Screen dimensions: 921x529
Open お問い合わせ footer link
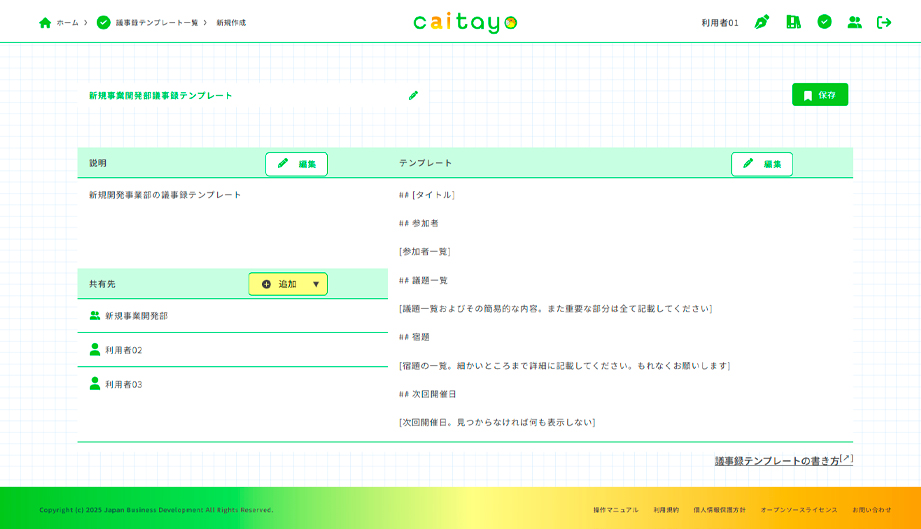[x=872, y=510]
